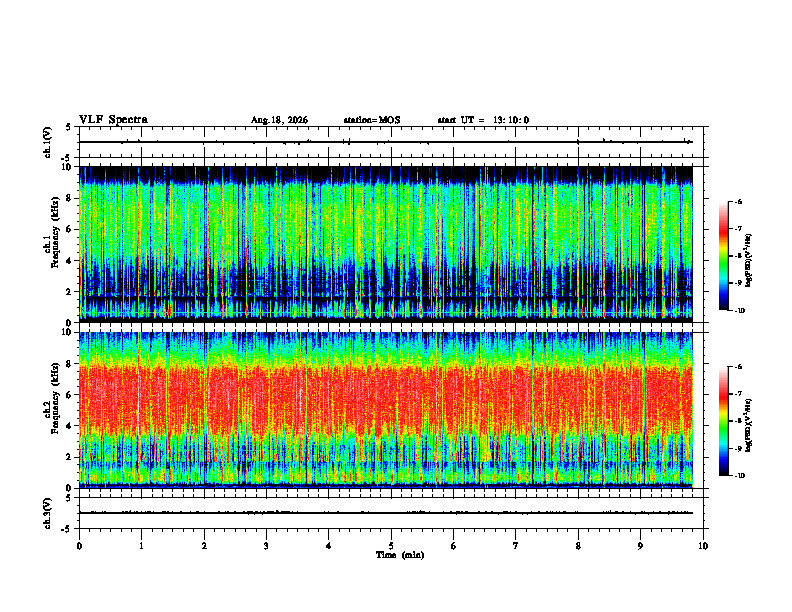Viewport: 792px width, 612px height.
Task: Click the station=MOS label
Action: pos(372,120)
